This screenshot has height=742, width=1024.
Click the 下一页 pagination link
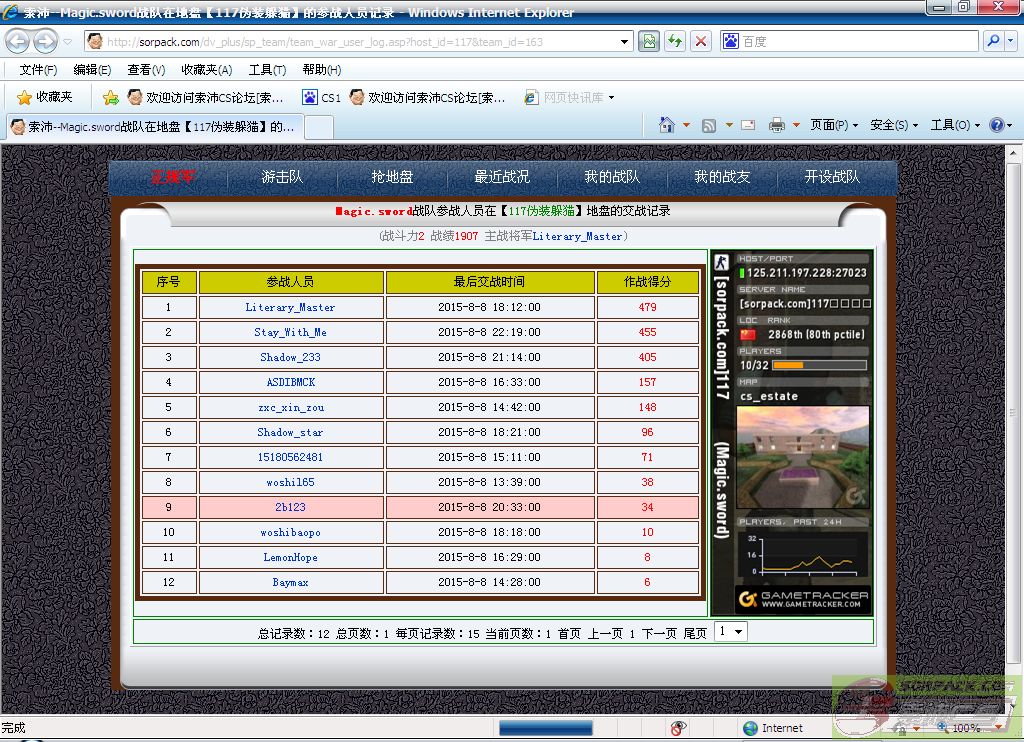[x=659, y=633]
